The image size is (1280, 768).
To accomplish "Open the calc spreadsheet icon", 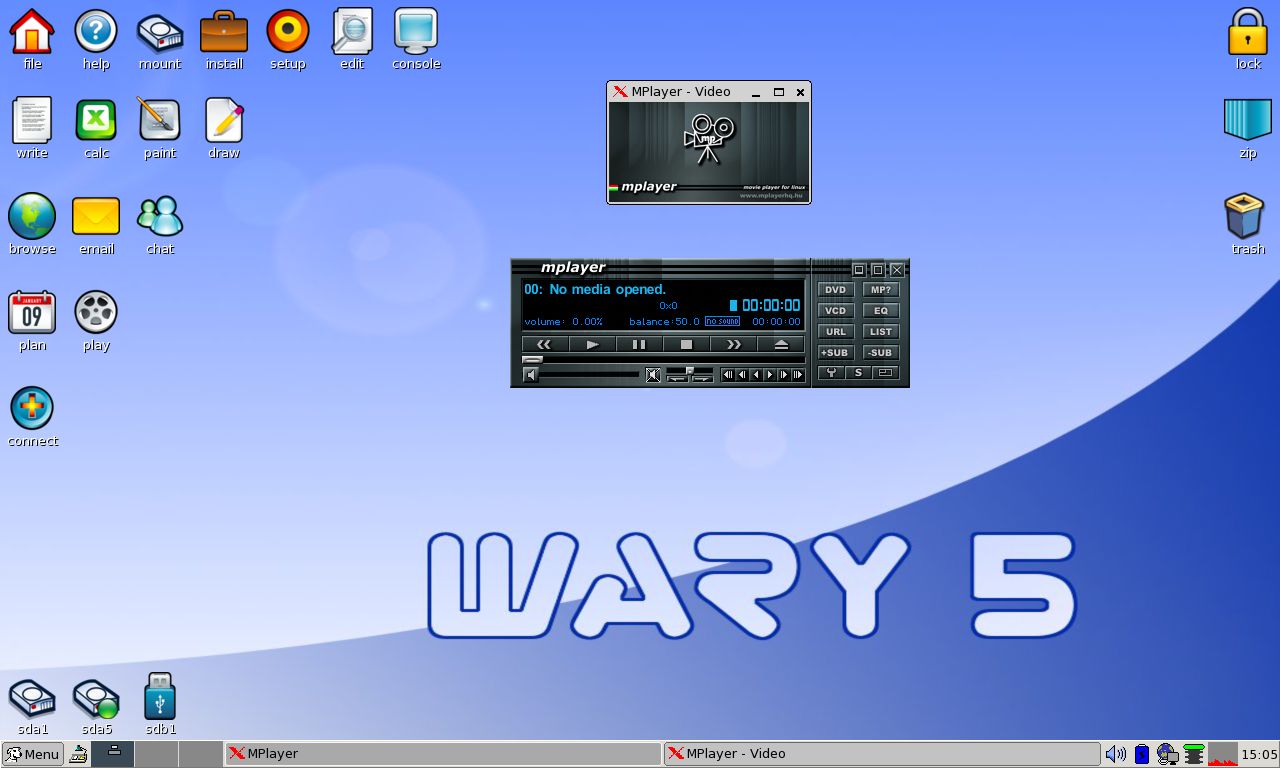I will pyautogui.click(x=96, y=128).
